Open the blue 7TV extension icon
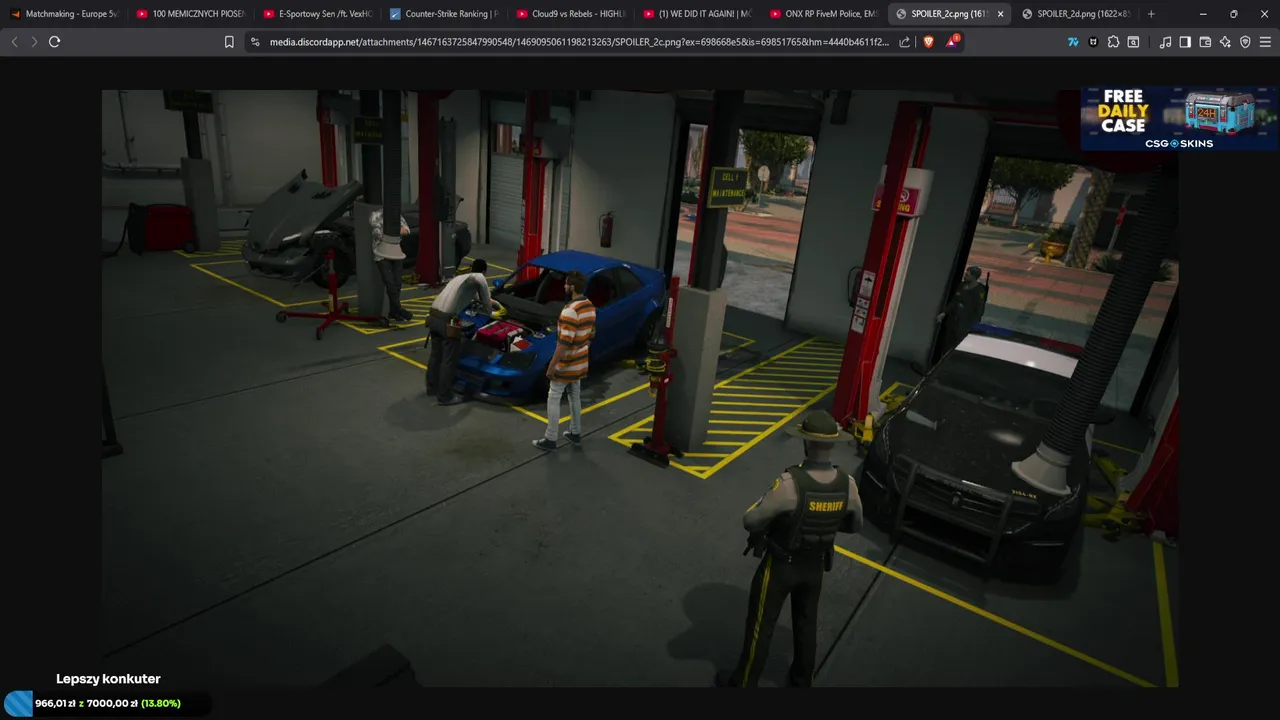1280x720 pixels. click(x=1073, y=42)
